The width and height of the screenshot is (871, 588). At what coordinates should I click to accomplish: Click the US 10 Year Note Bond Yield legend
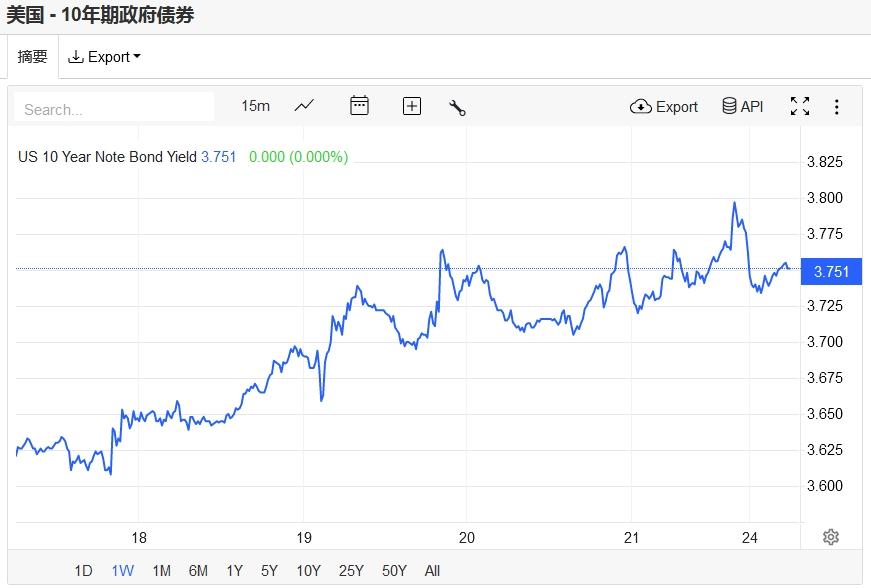coord(107,157)
